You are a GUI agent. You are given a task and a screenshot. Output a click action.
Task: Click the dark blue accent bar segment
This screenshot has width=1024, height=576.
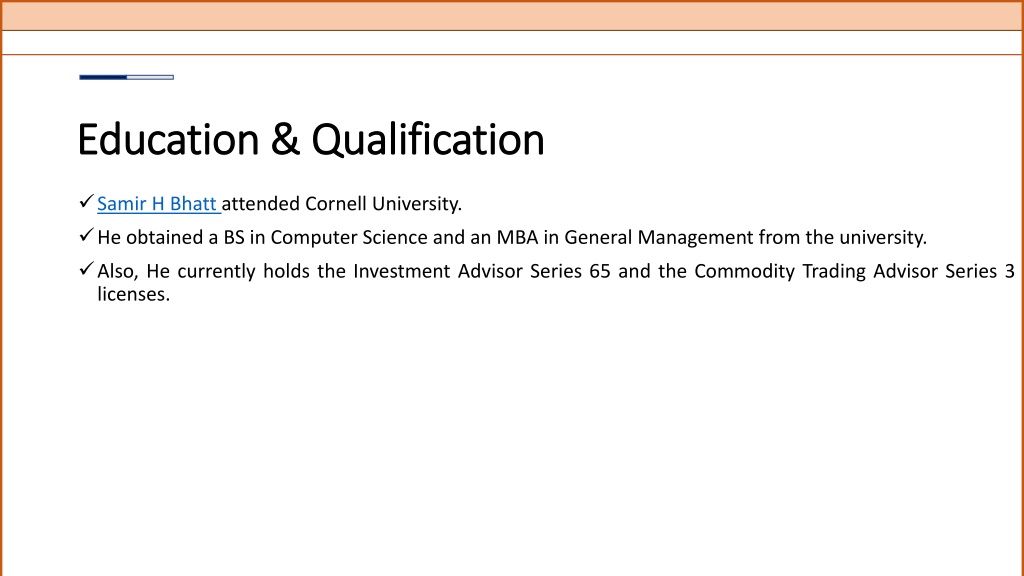103,77
